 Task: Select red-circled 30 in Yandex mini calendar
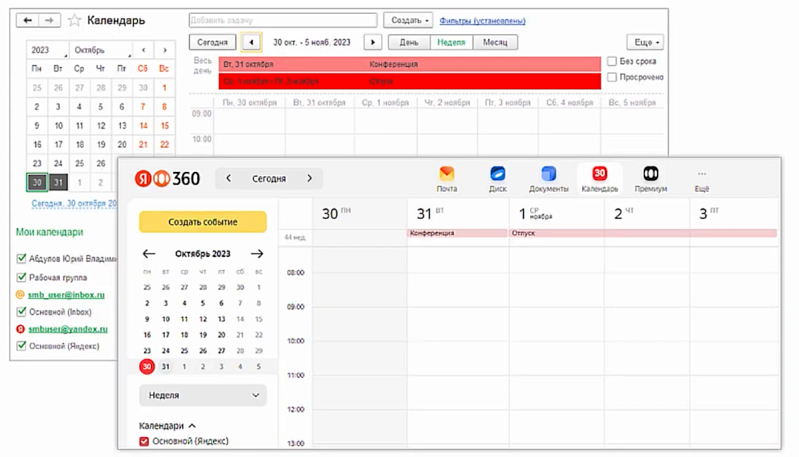click(x=147, y=366)
